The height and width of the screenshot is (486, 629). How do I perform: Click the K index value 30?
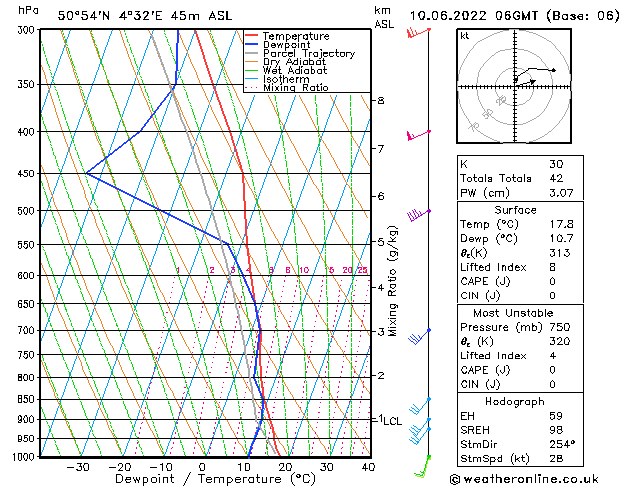click(556, 164)
